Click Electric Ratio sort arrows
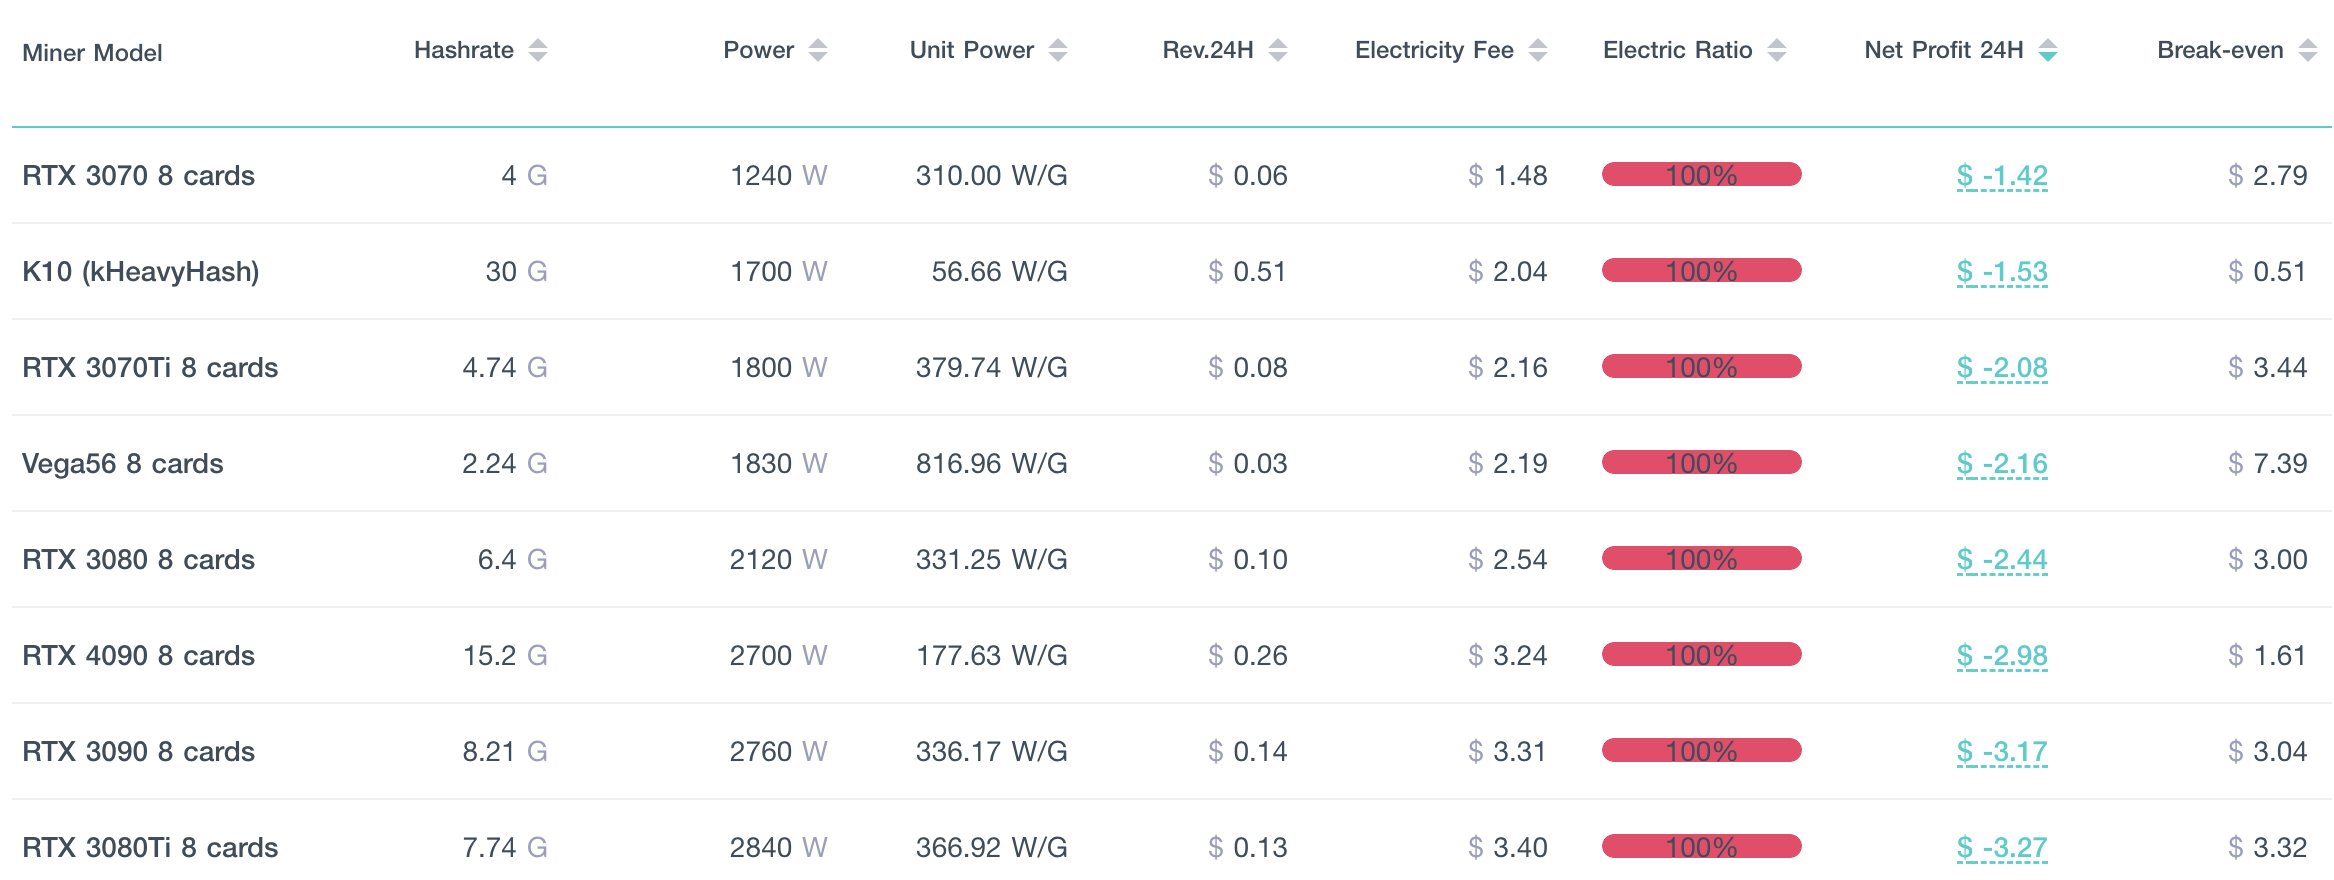The height and width of the screenshot is (880, 2334). [1777, 50]
